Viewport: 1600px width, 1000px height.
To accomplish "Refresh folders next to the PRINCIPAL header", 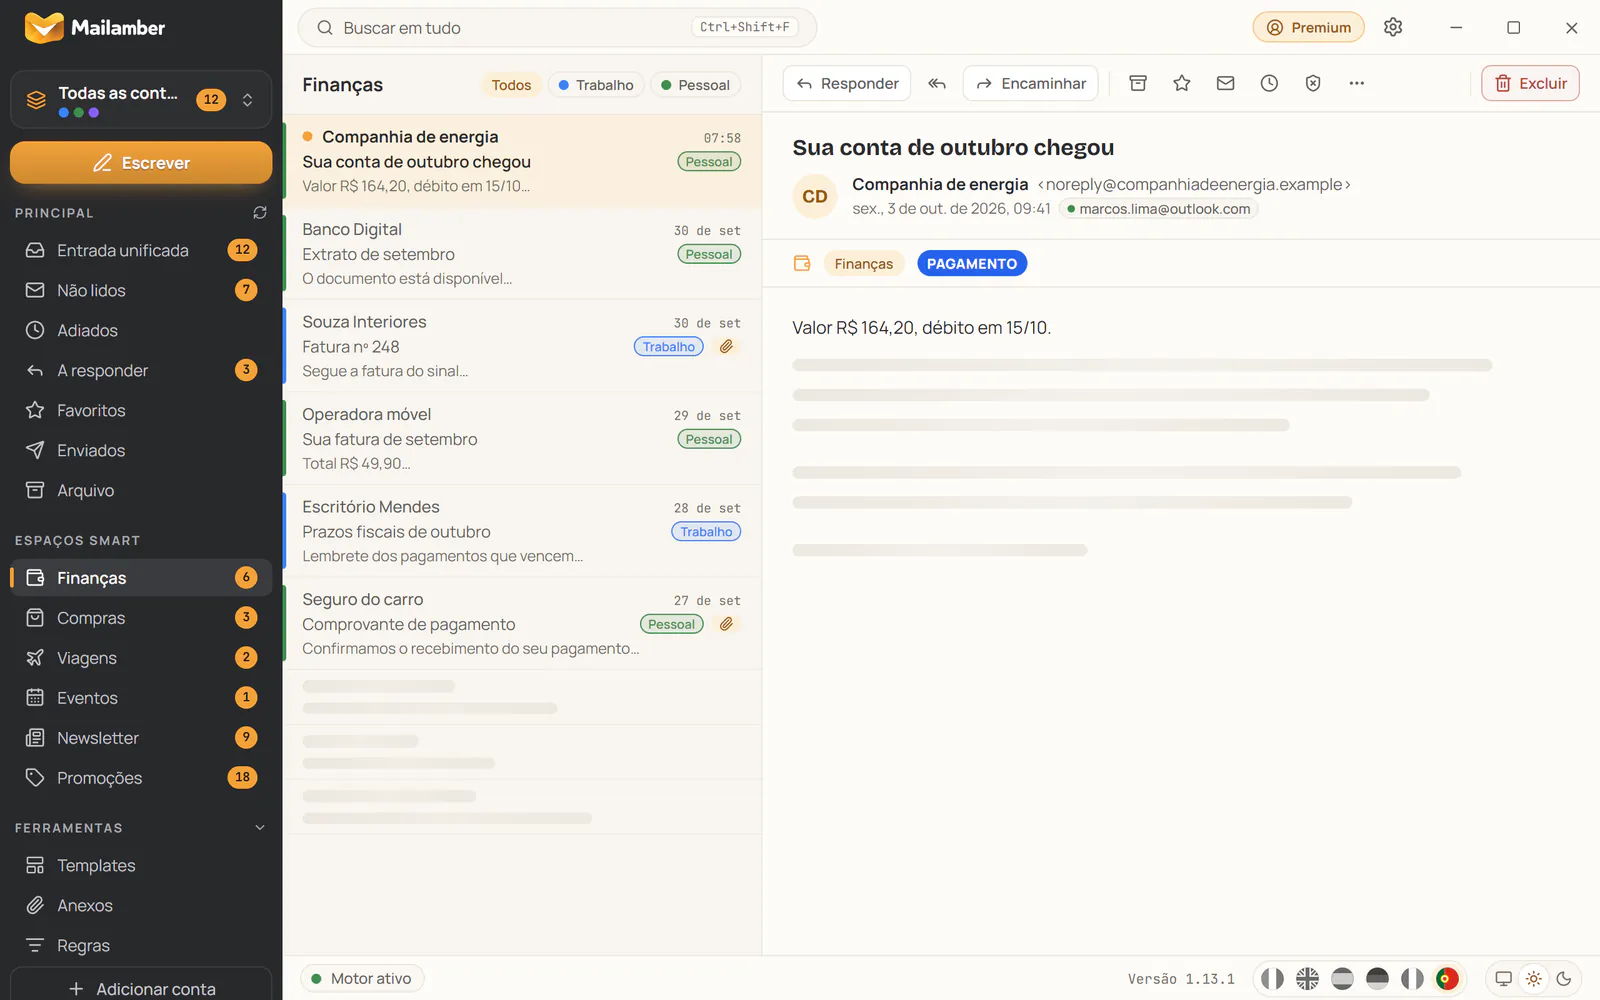I will coord(260,213).
